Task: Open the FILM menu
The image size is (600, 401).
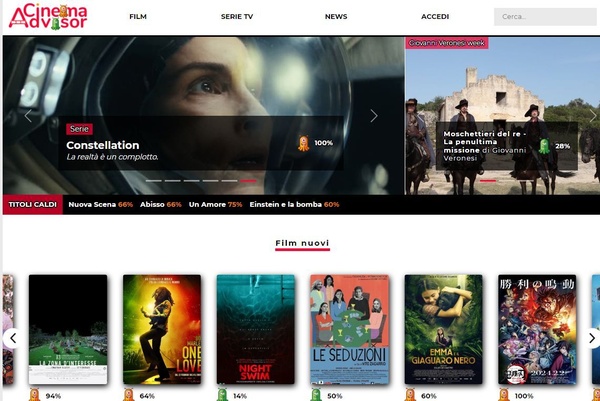Action: click(138, 16)
